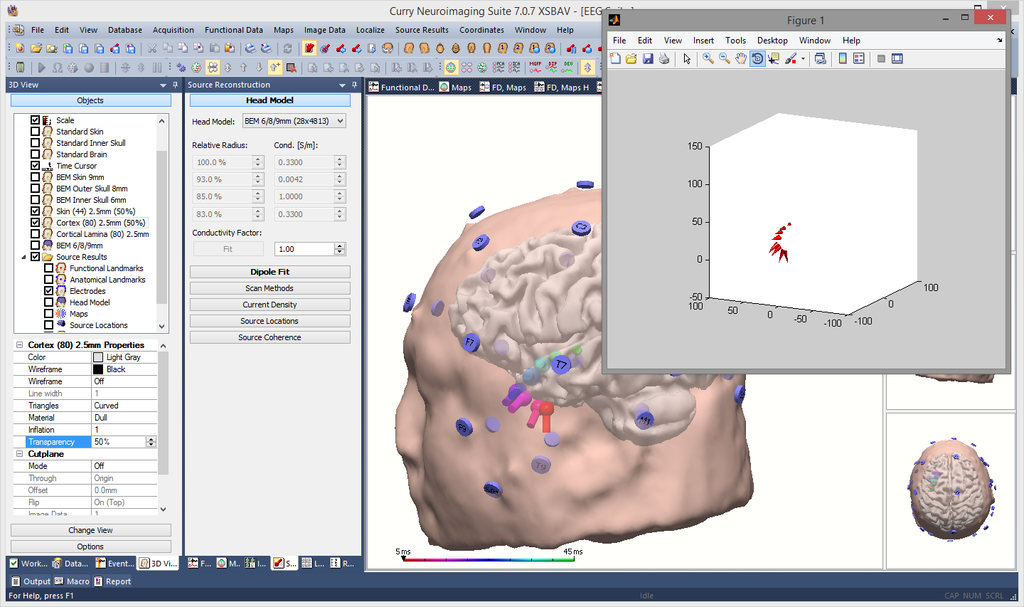This screenshot has height=607, width=1024.
Task: Open the Functional Data menu
Action: [233, 30]
